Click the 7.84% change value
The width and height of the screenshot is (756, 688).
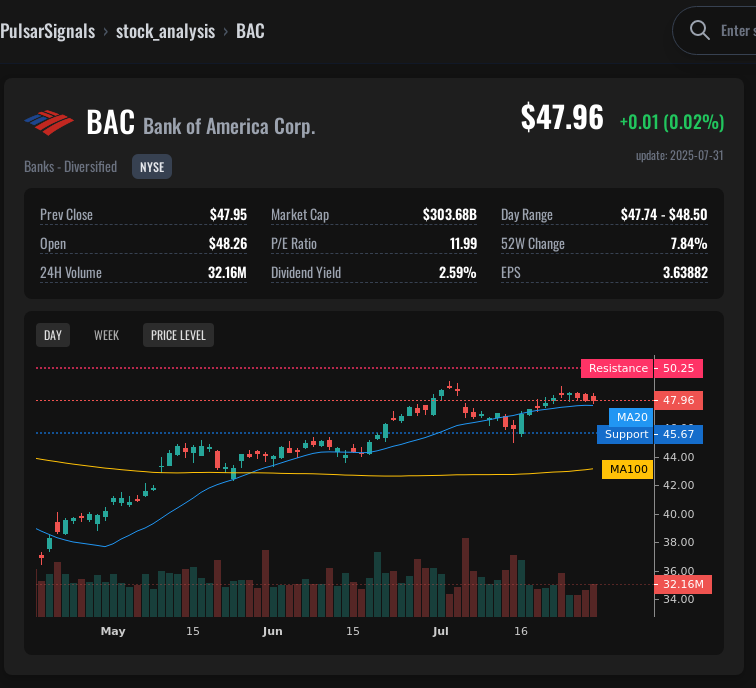689,243
